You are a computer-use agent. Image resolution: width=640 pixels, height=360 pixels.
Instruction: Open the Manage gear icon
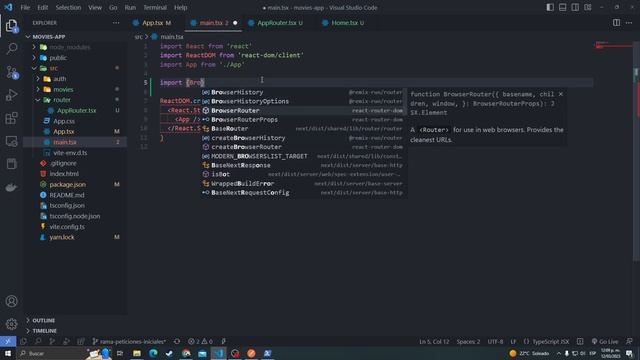pos(11,324)
